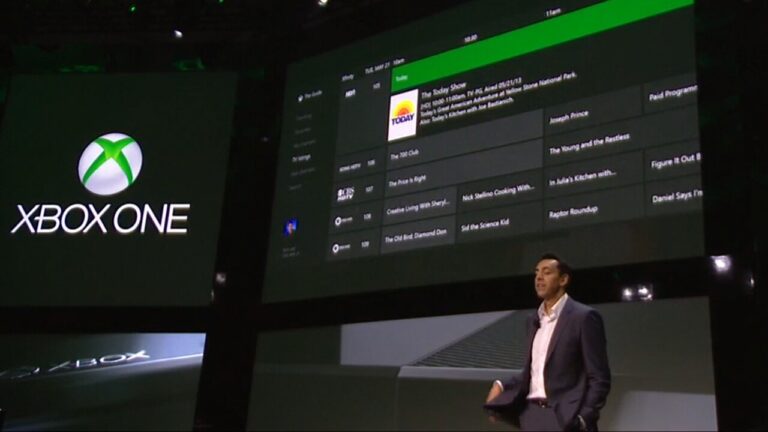Select Nick Stellino Cooking With program
The image size is (768, 432).
500,192
